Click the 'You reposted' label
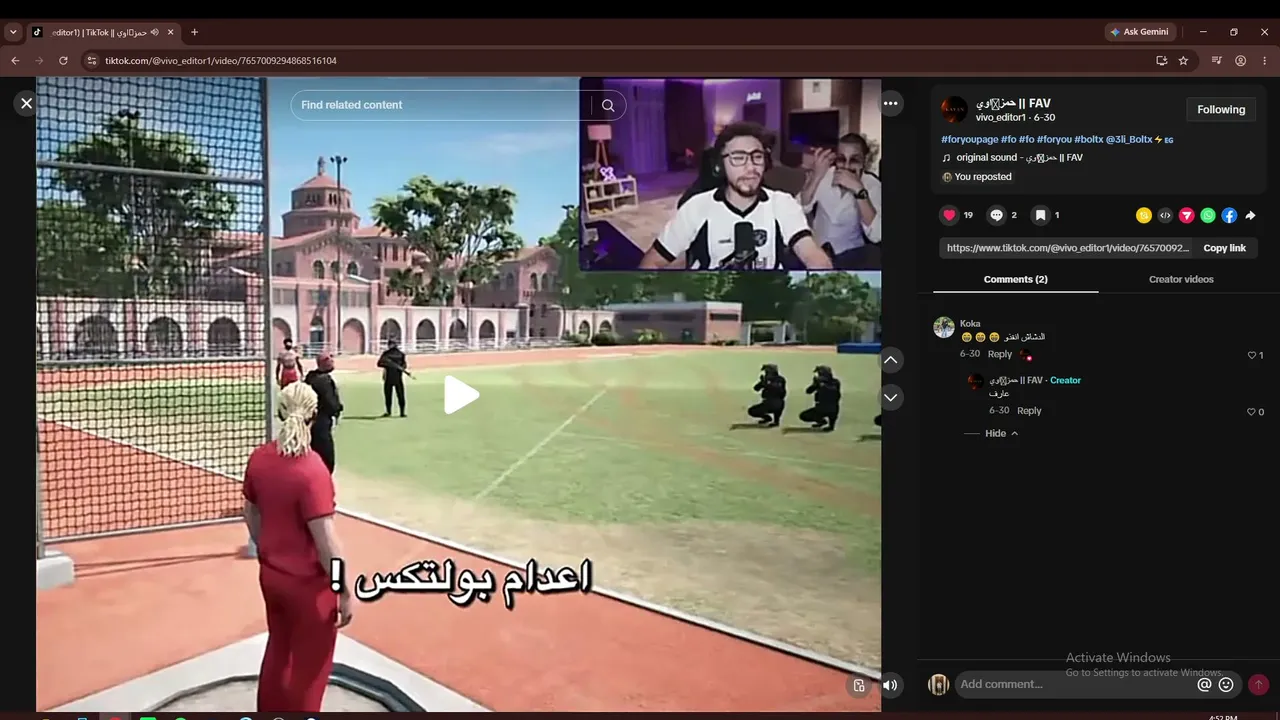This screenshot has height=720, width=1280. [983, 177]
